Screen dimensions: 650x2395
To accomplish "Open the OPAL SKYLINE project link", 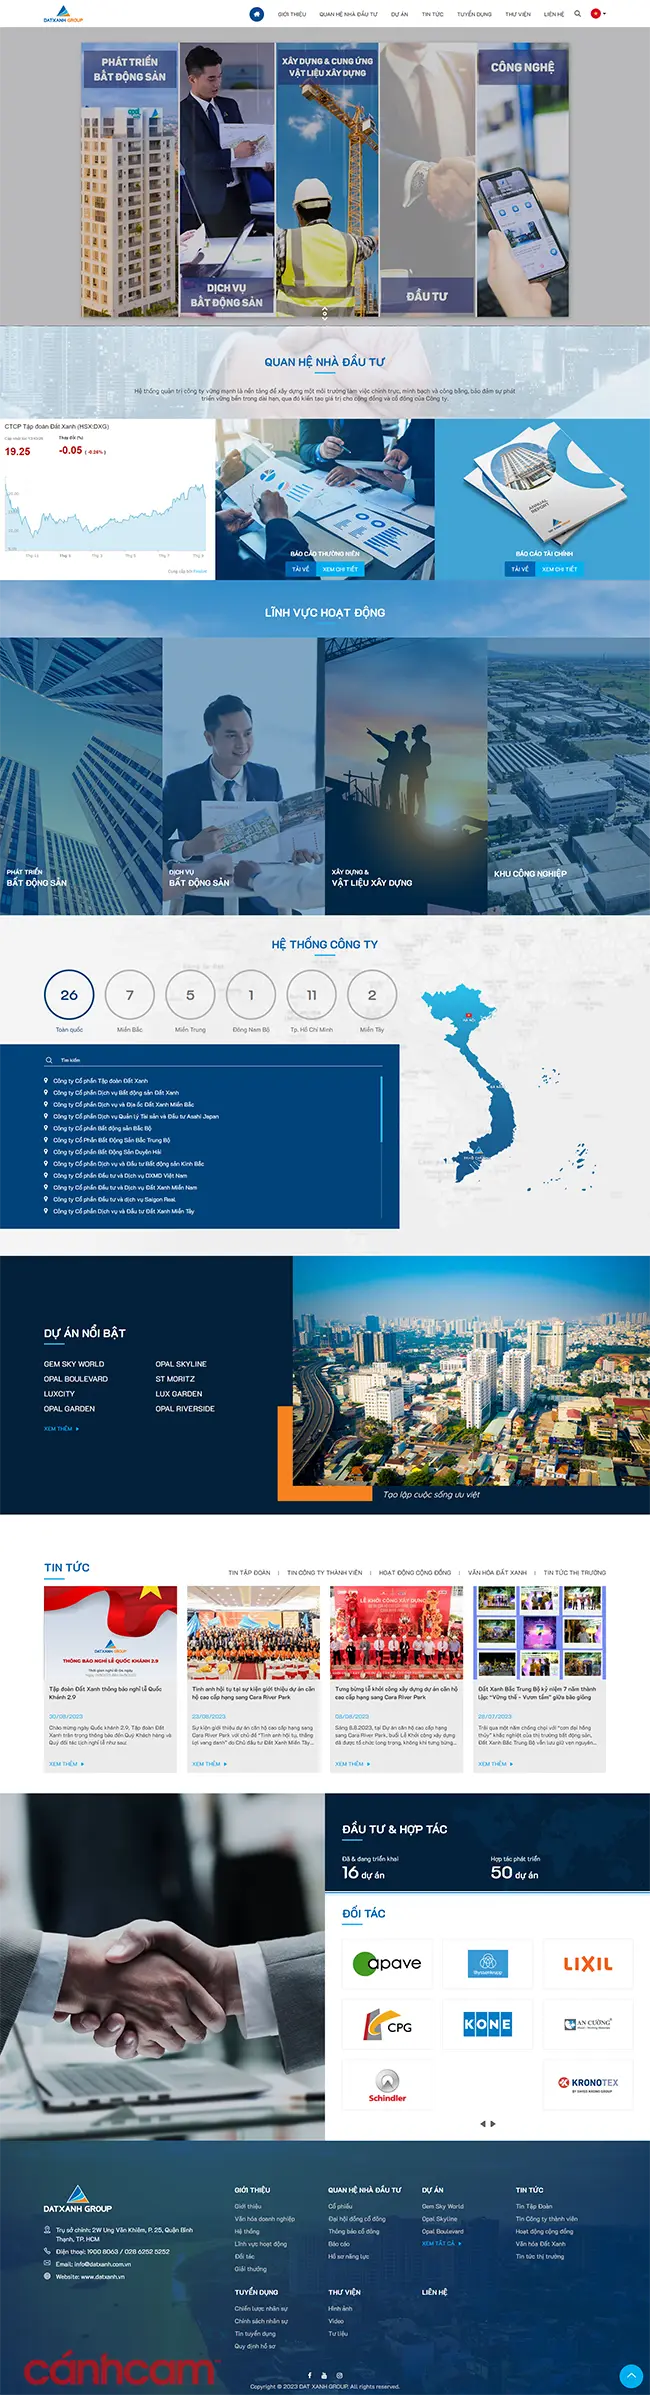I will pyautogui.click(x=181, y=1364).
